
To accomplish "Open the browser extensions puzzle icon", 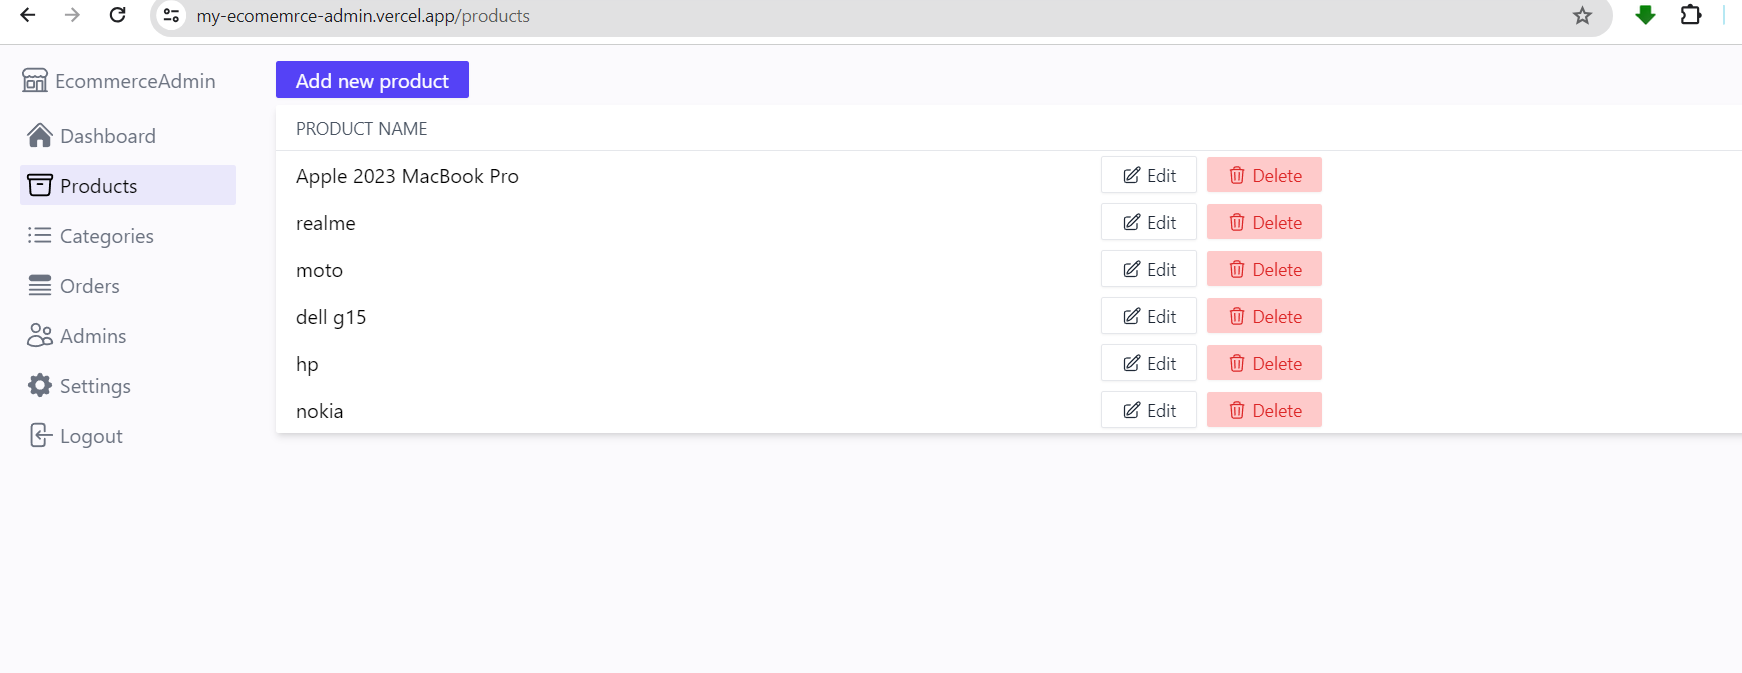I will click(1692, 16).
